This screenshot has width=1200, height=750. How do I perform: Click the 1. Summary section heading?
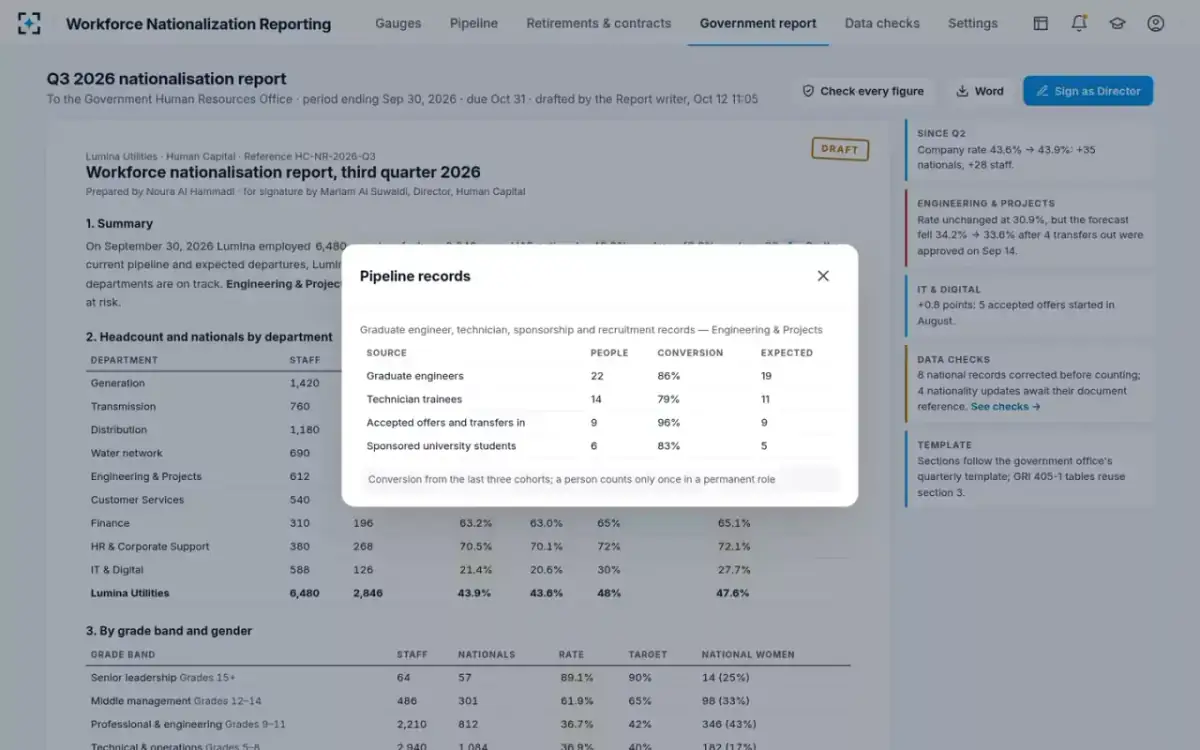(x=119, y=224)
